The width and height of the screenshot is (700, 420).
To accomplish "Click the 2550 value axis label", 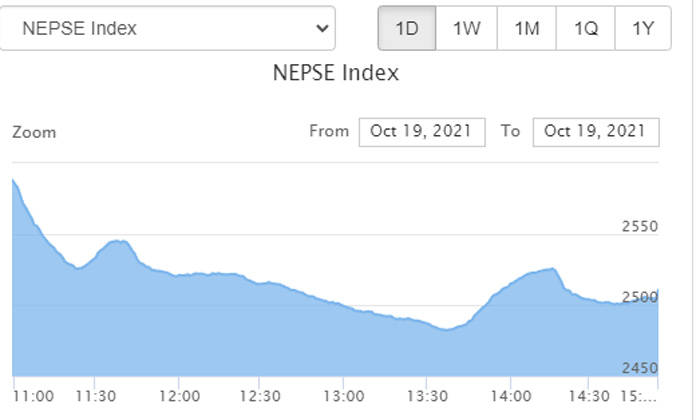I will coord(639,227).
